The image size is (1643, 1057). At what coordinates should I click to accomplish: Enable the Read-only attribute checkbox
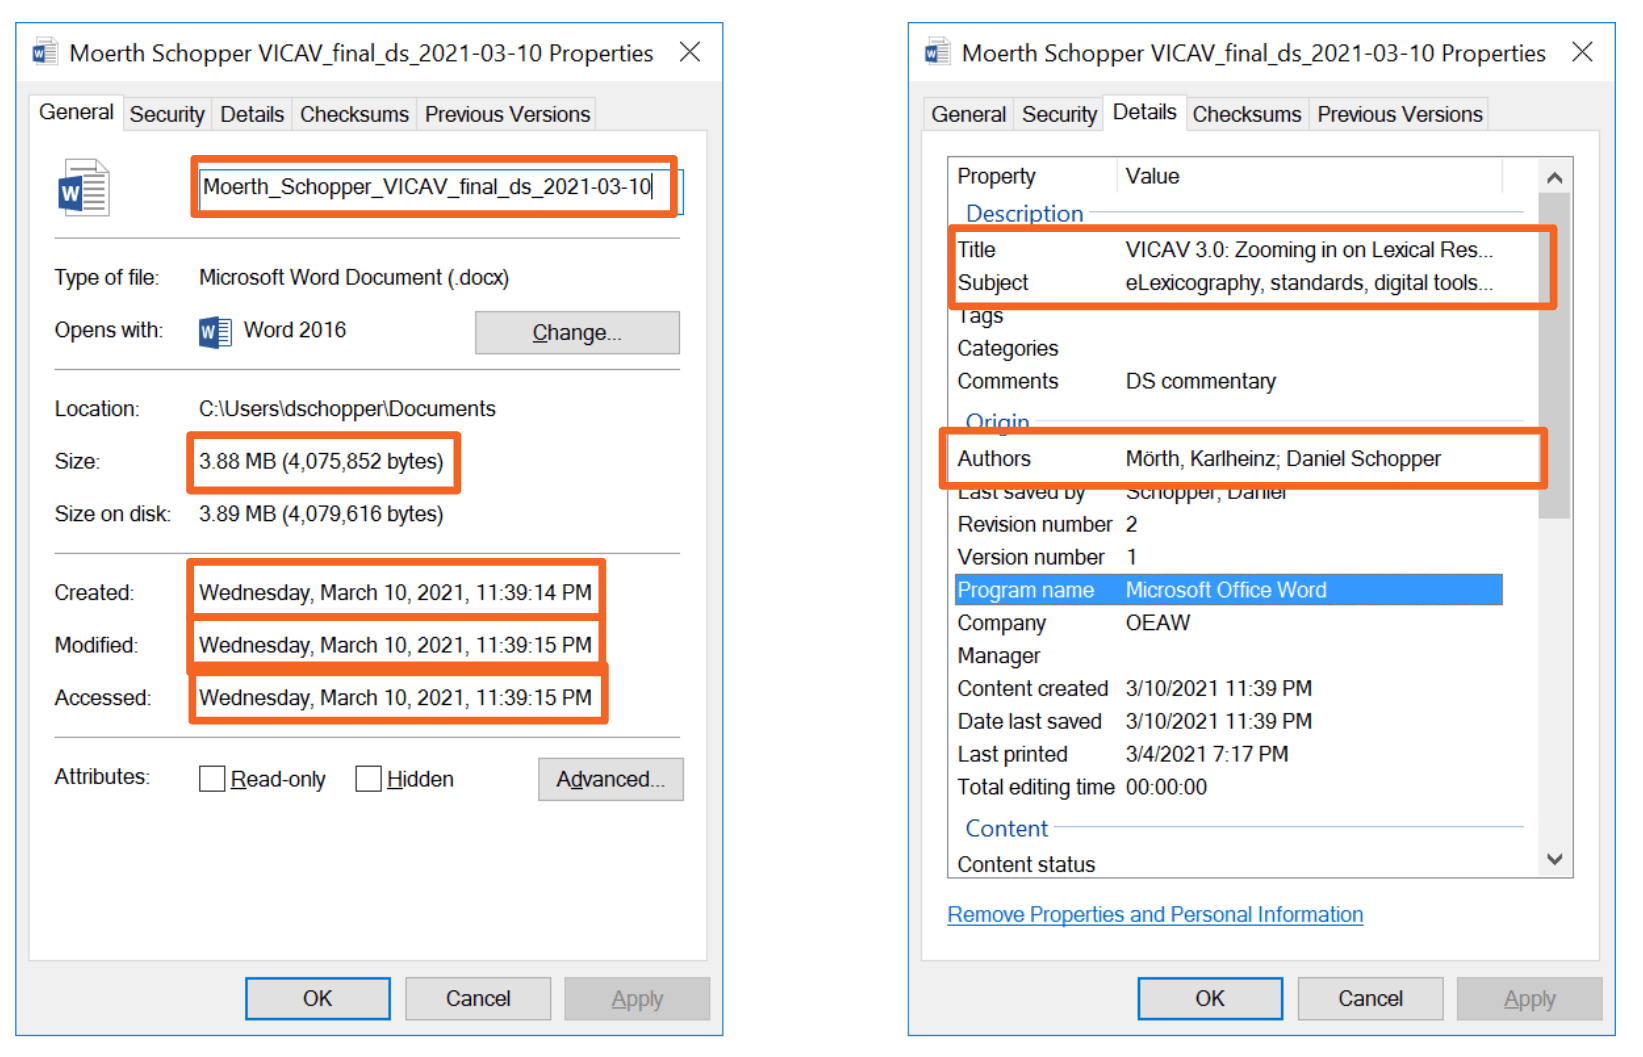[212, 779]
